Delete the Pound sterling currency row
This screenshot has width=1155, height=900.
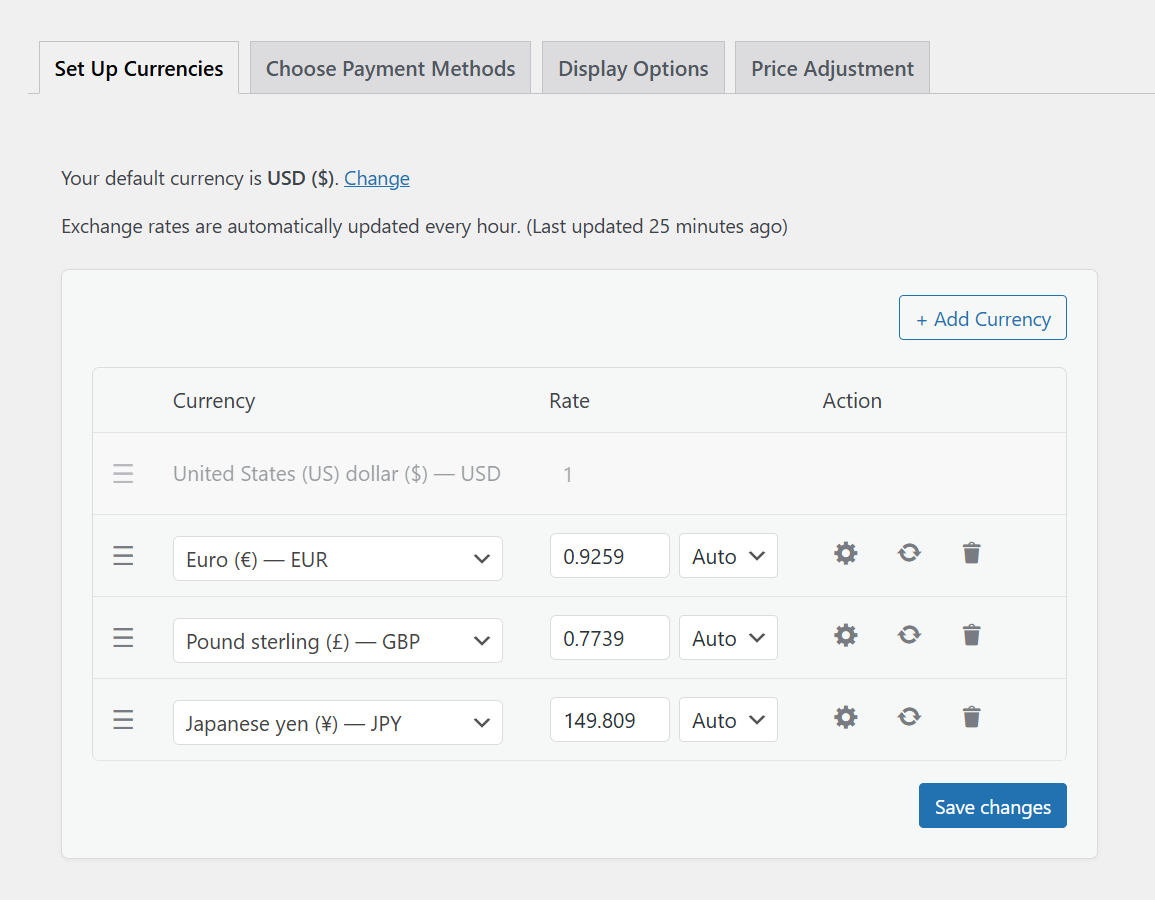971,635
